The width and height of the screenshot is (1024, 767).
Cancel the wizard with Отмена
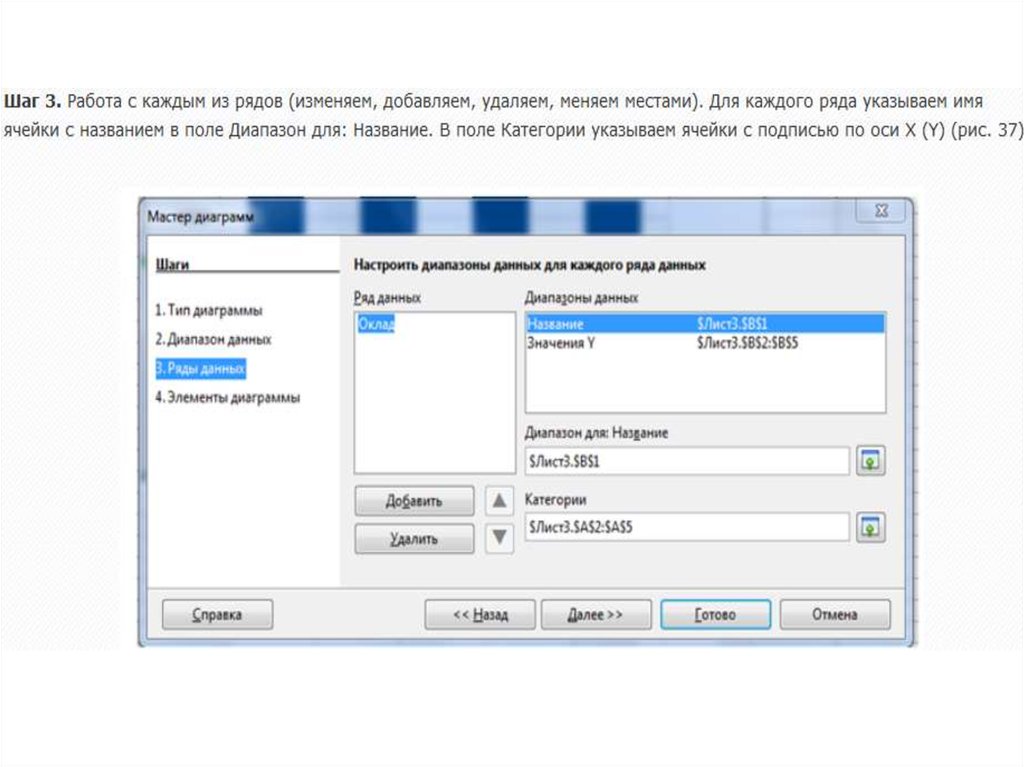click(834, 615)
